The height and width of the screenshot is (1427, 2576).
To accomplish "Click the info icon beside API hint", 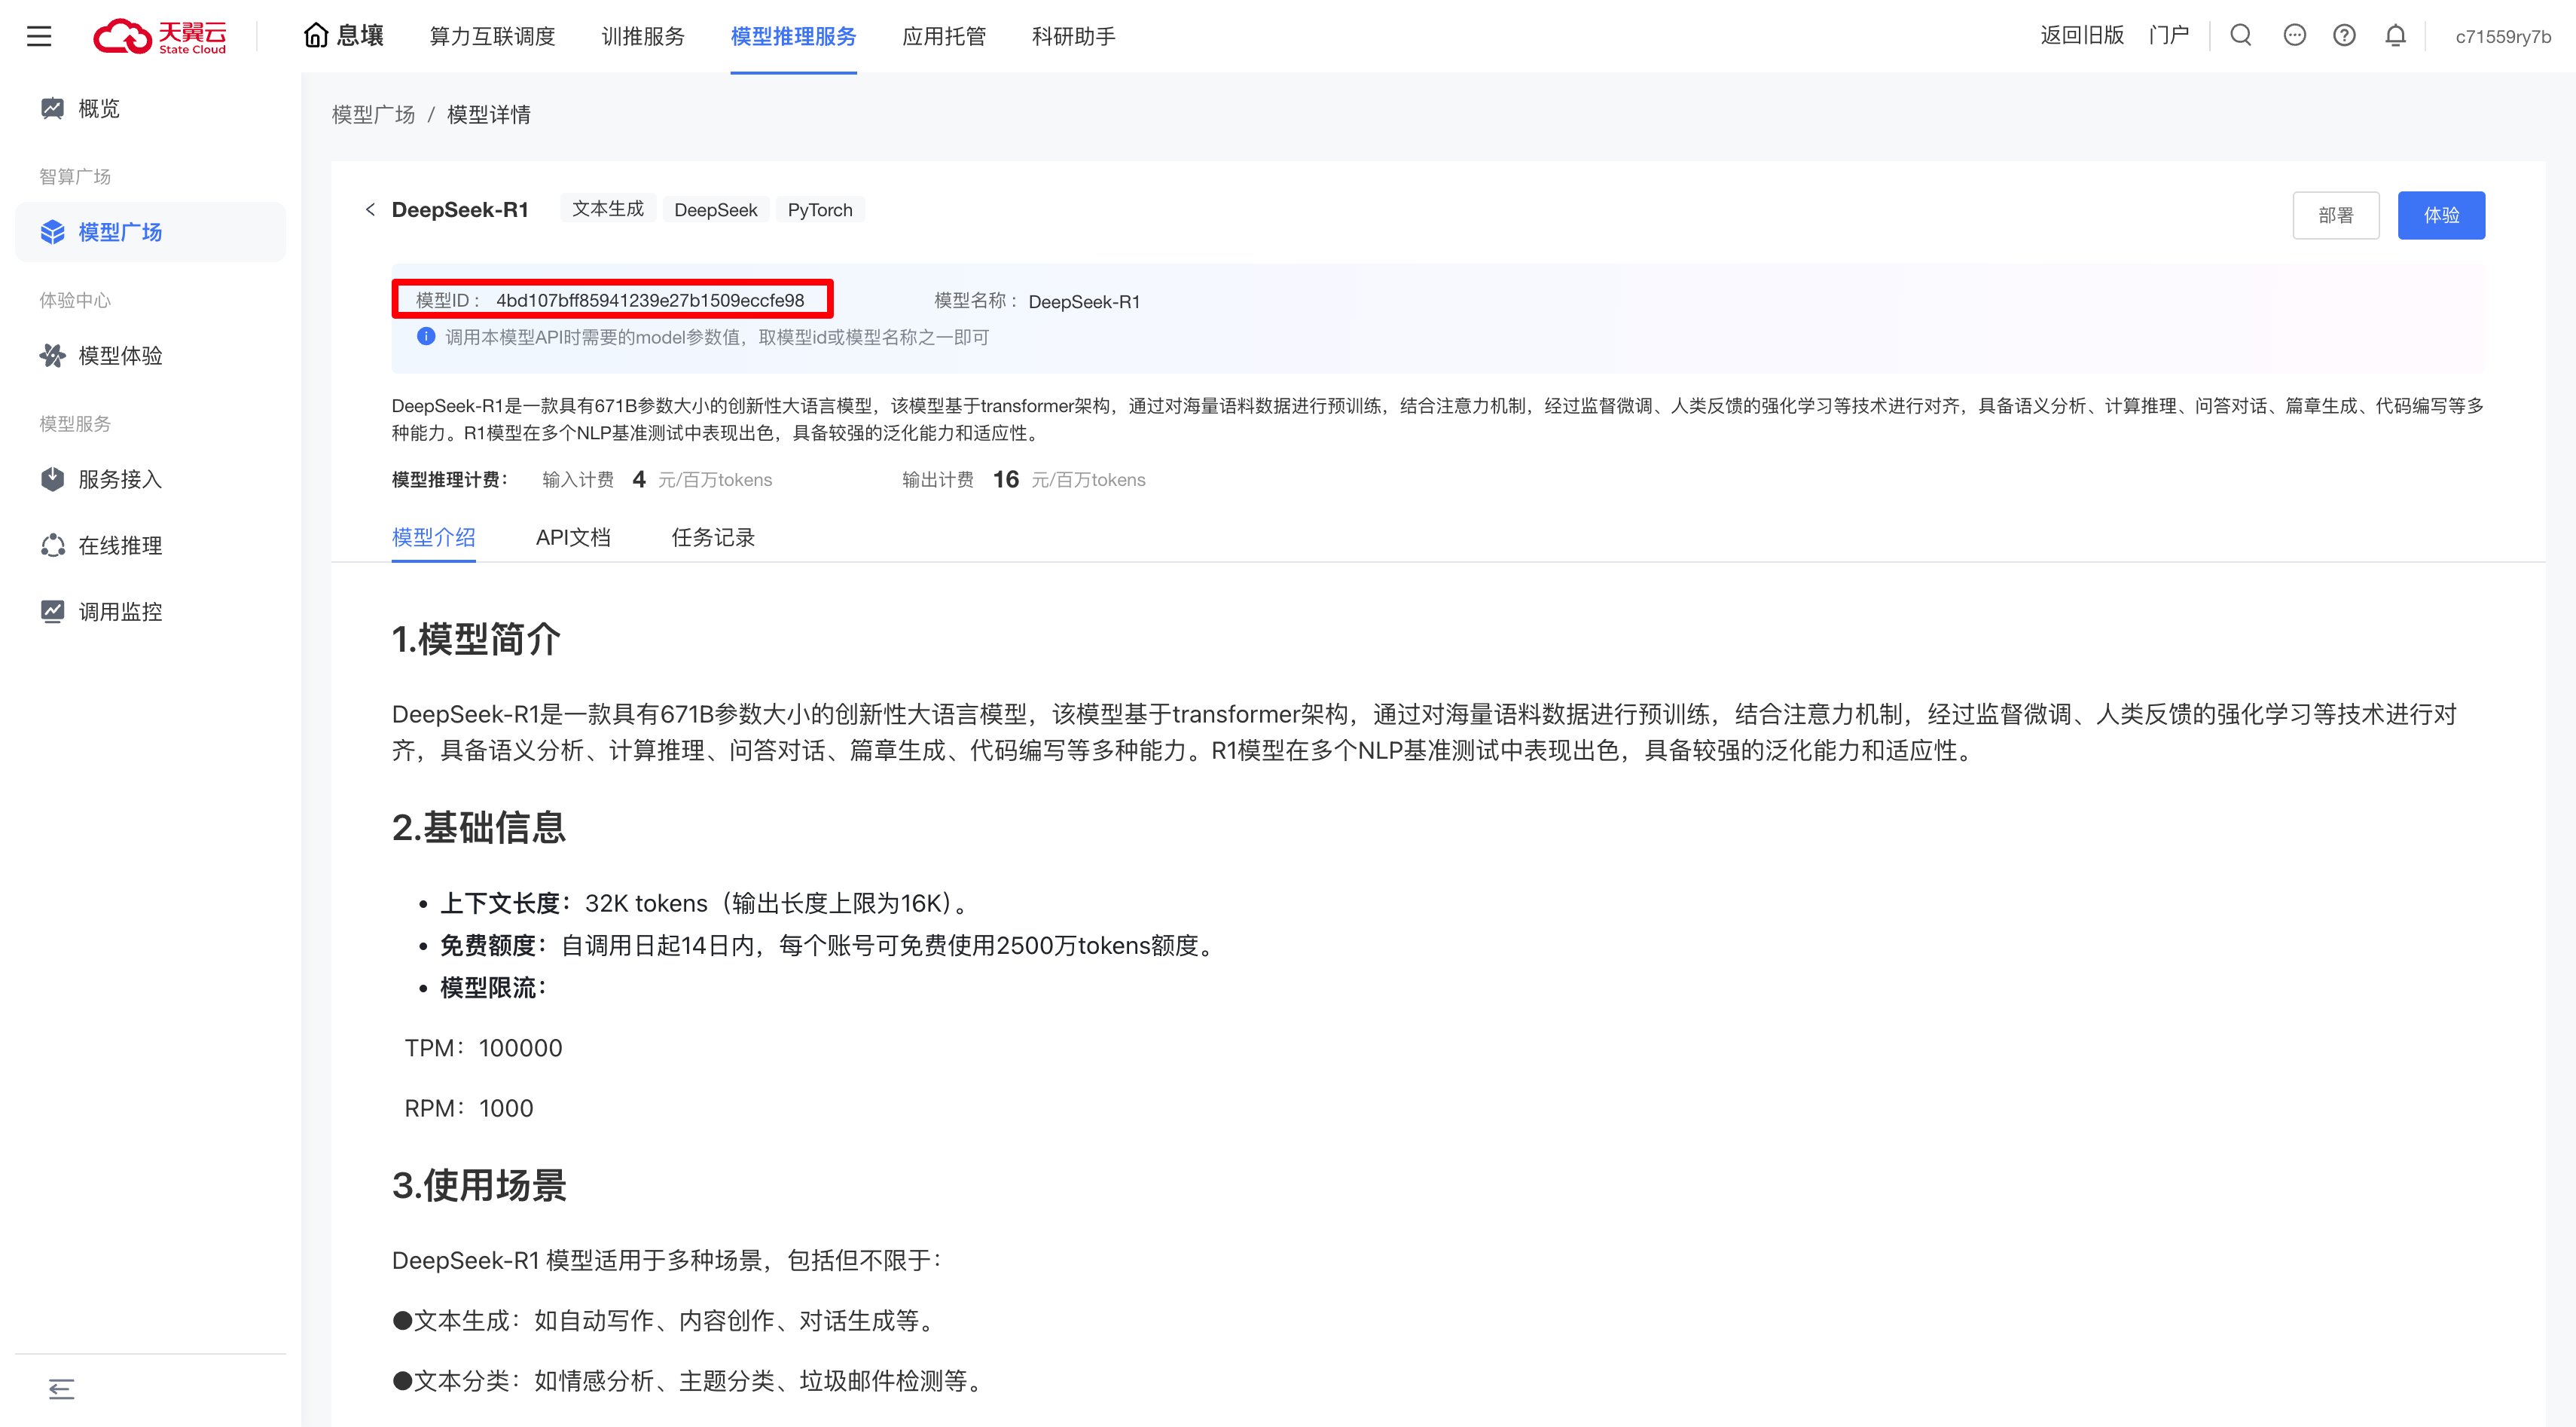I will (426, 337).
